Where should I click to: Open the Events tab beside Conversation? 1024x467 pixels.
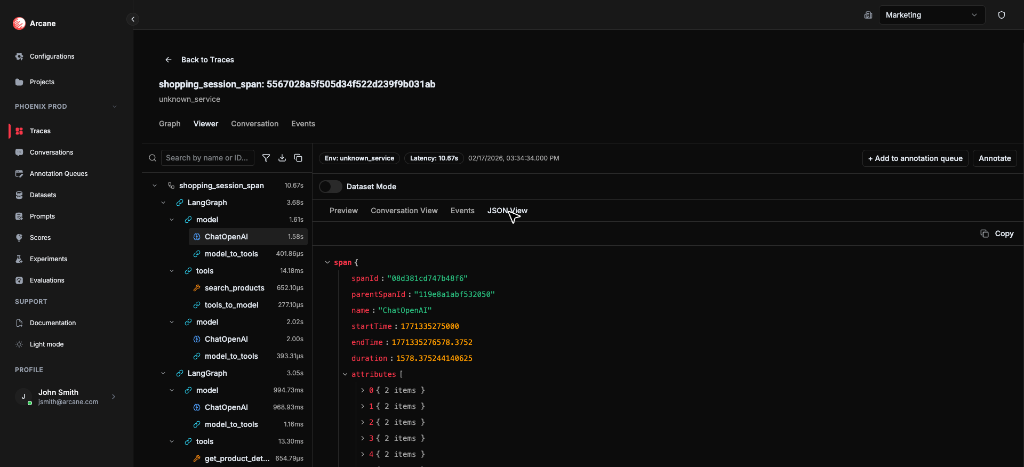[303, 123]
